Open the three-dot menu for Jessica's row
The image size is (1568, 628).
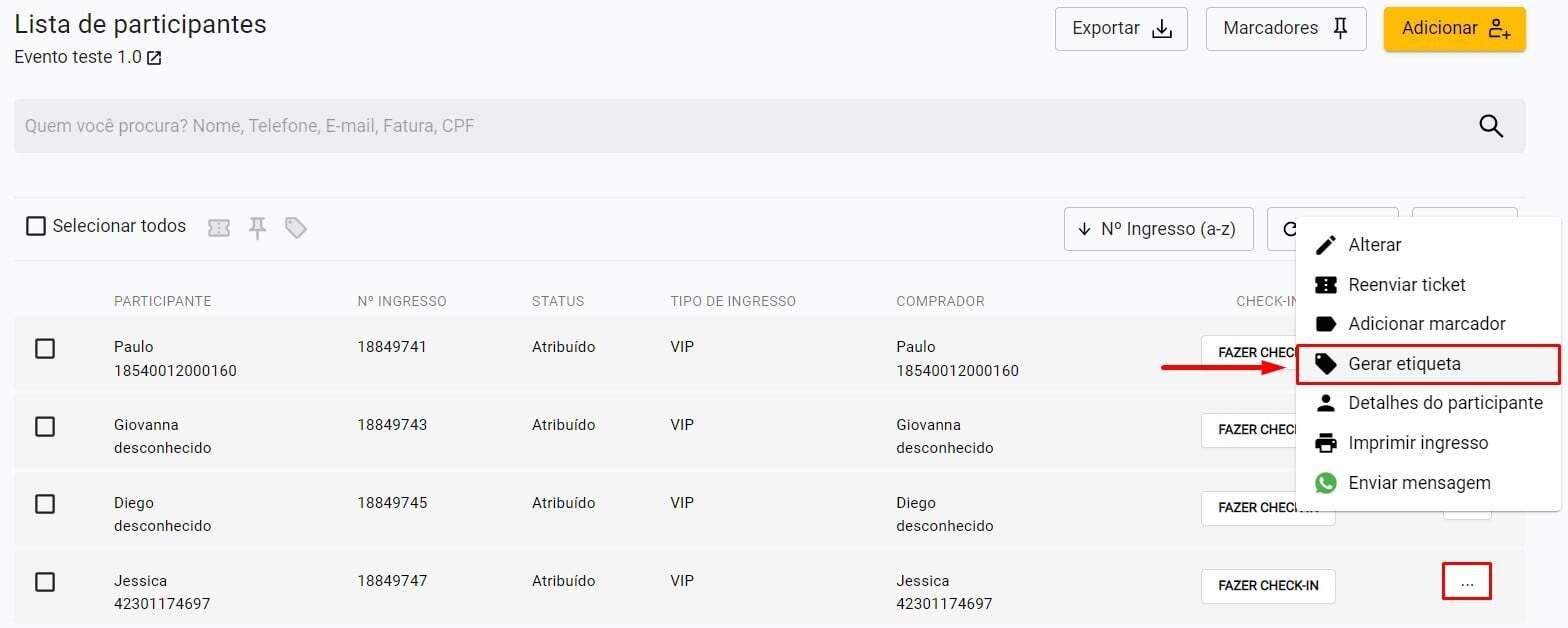click(x=1466, y=582)
